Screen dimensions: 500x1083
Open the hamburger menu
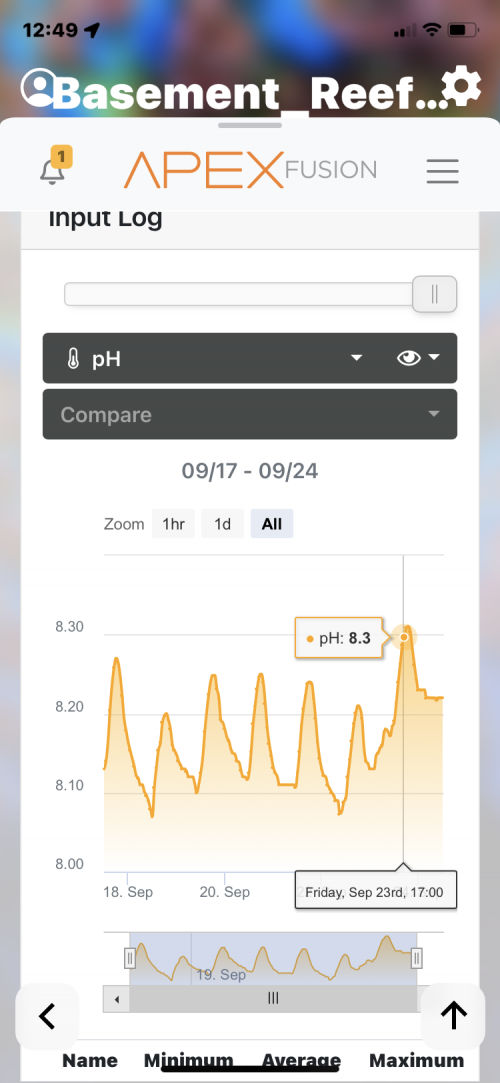(443, 171)
